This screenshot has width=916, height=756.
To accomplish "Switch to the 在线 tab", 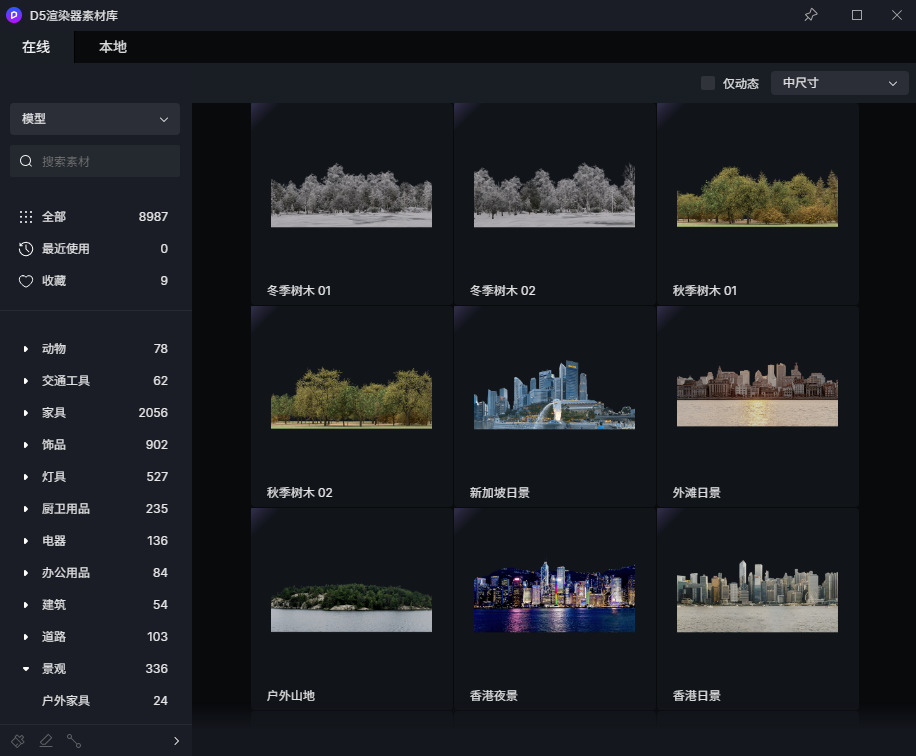I will (36, 47).
